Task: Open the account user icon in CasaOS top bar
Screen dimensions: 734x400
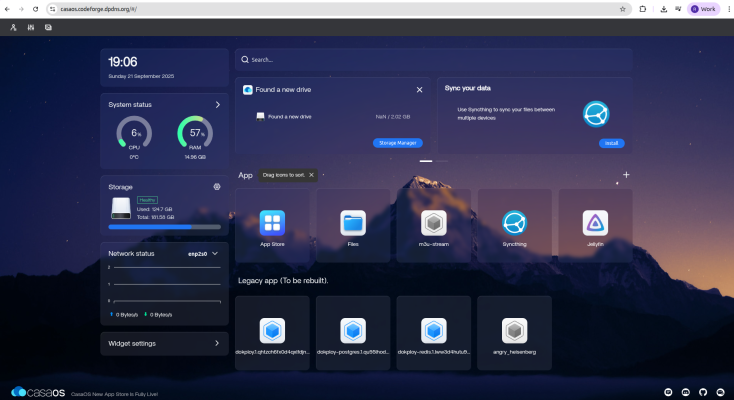Action: click(13, 28)
